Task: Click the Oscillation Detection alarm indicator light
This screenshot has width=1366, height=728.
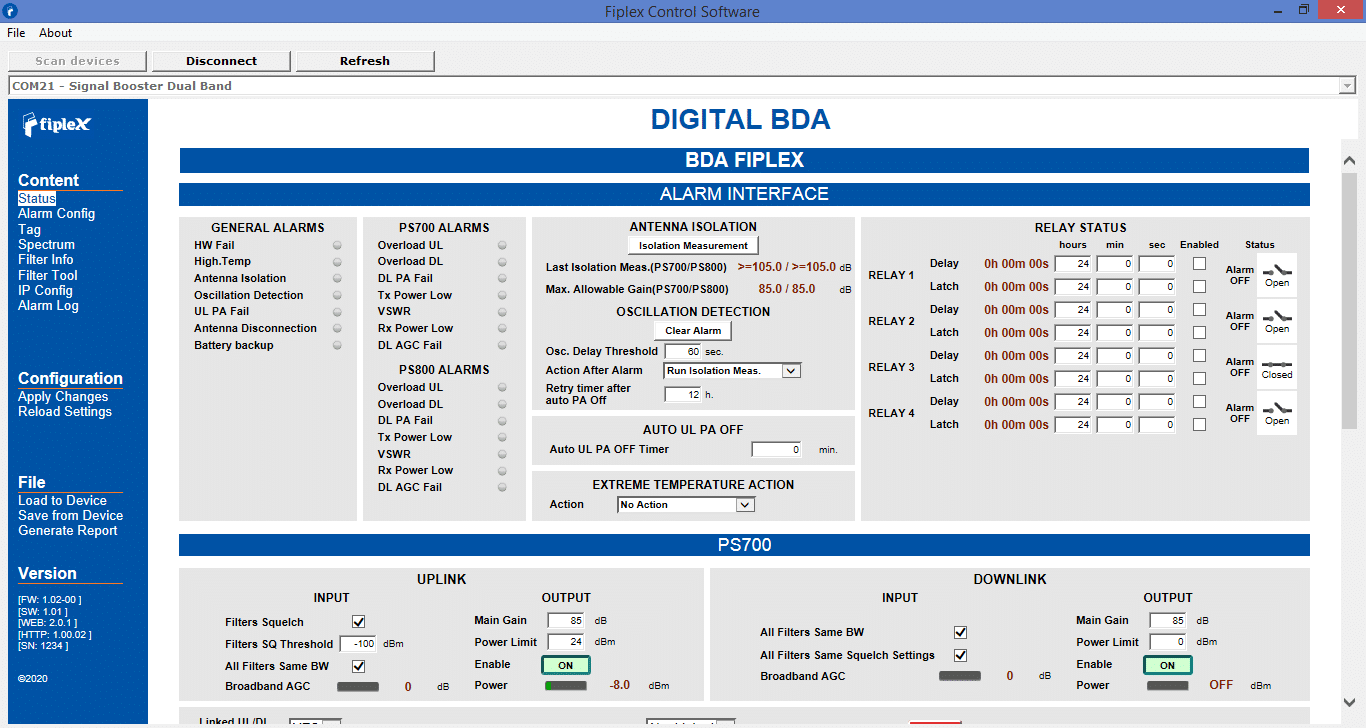Action: coord(337,296)
